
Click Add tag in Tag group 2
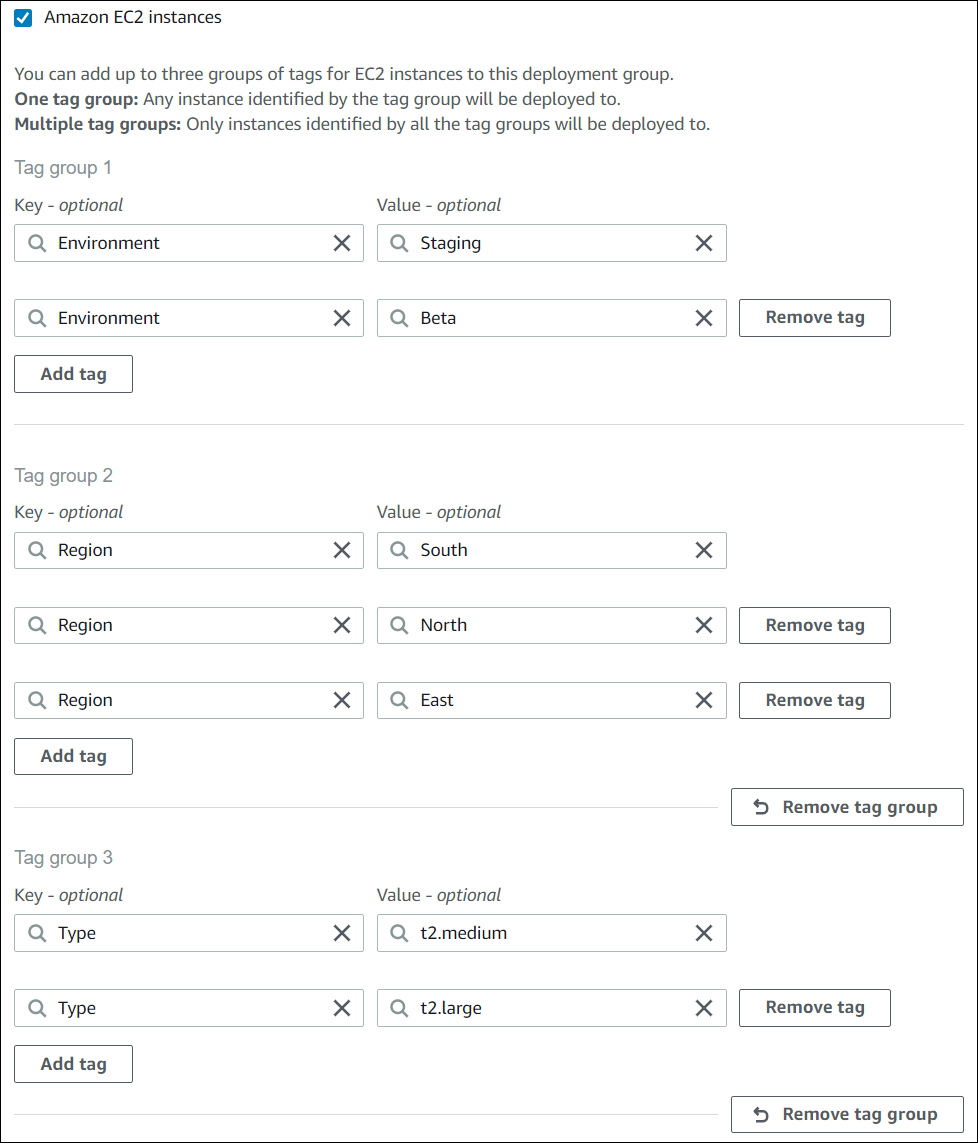pyautogui.click(x=73, y=756)
